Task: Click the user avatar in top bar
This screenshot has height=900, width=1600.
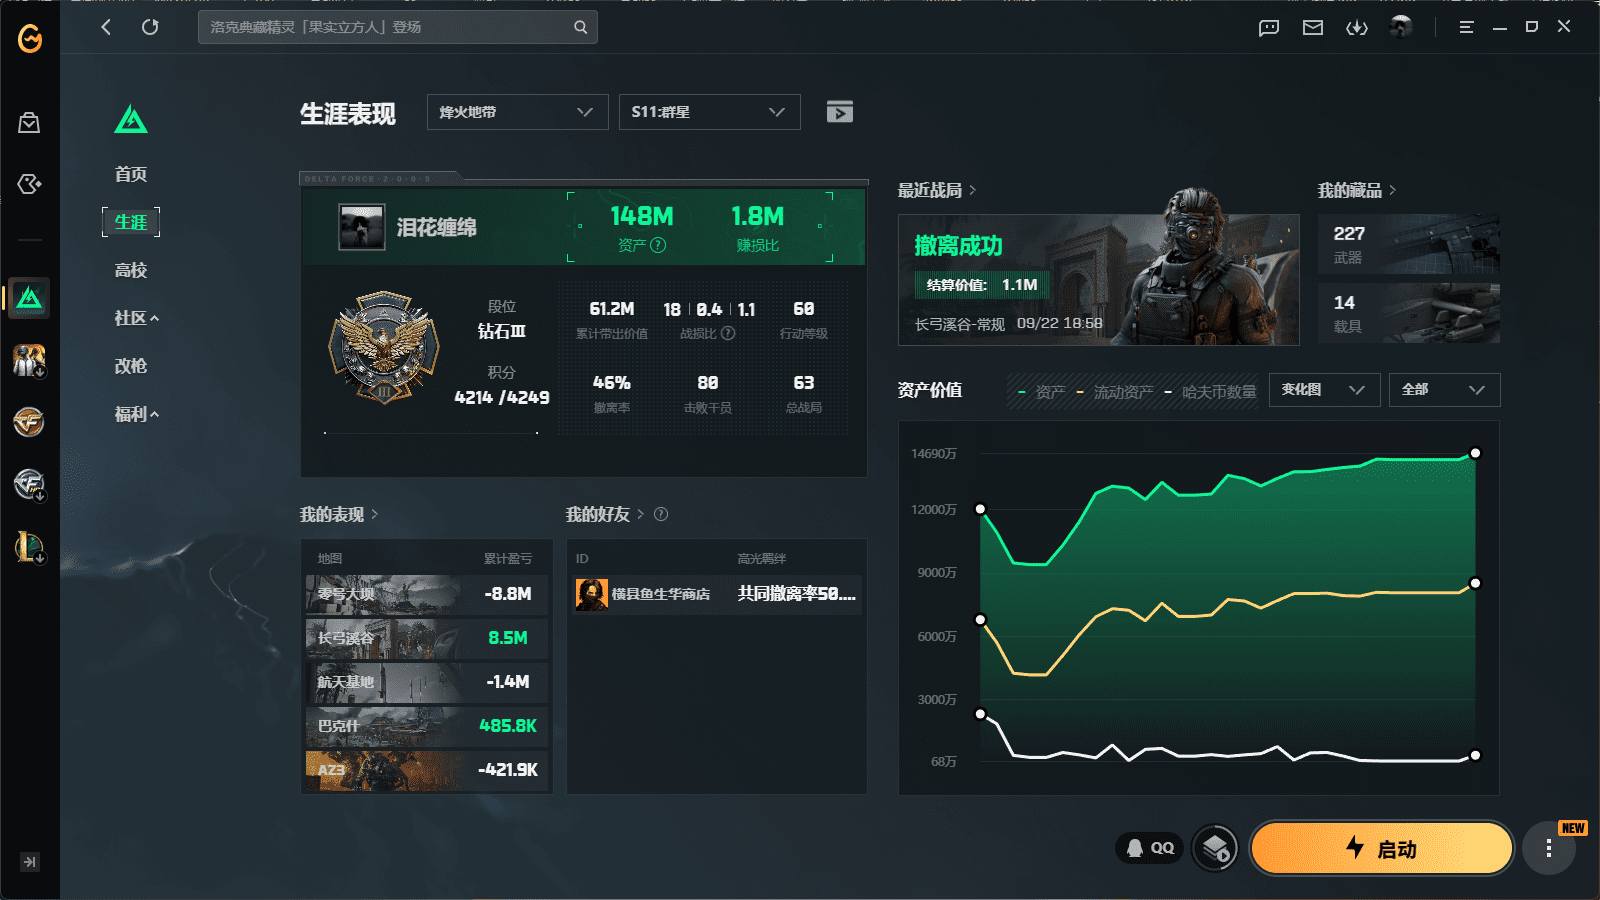Action: pyautogui.click(x=1401, y=27)
